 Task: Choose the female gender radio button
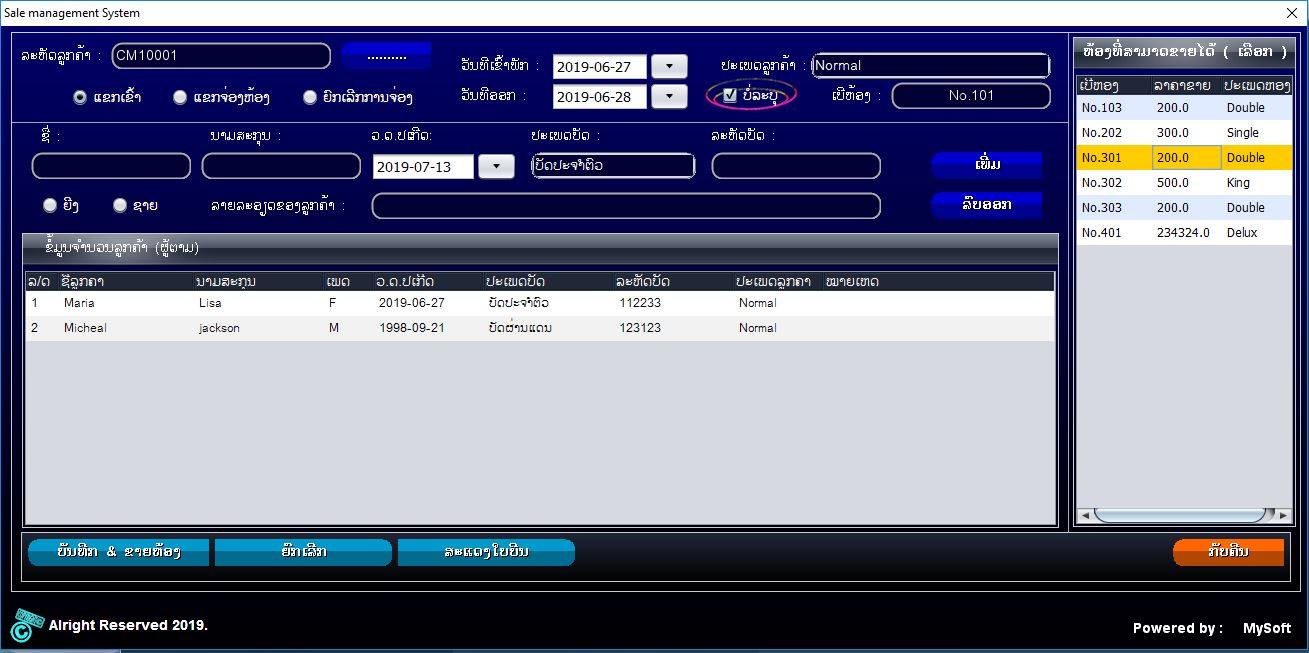50,205
